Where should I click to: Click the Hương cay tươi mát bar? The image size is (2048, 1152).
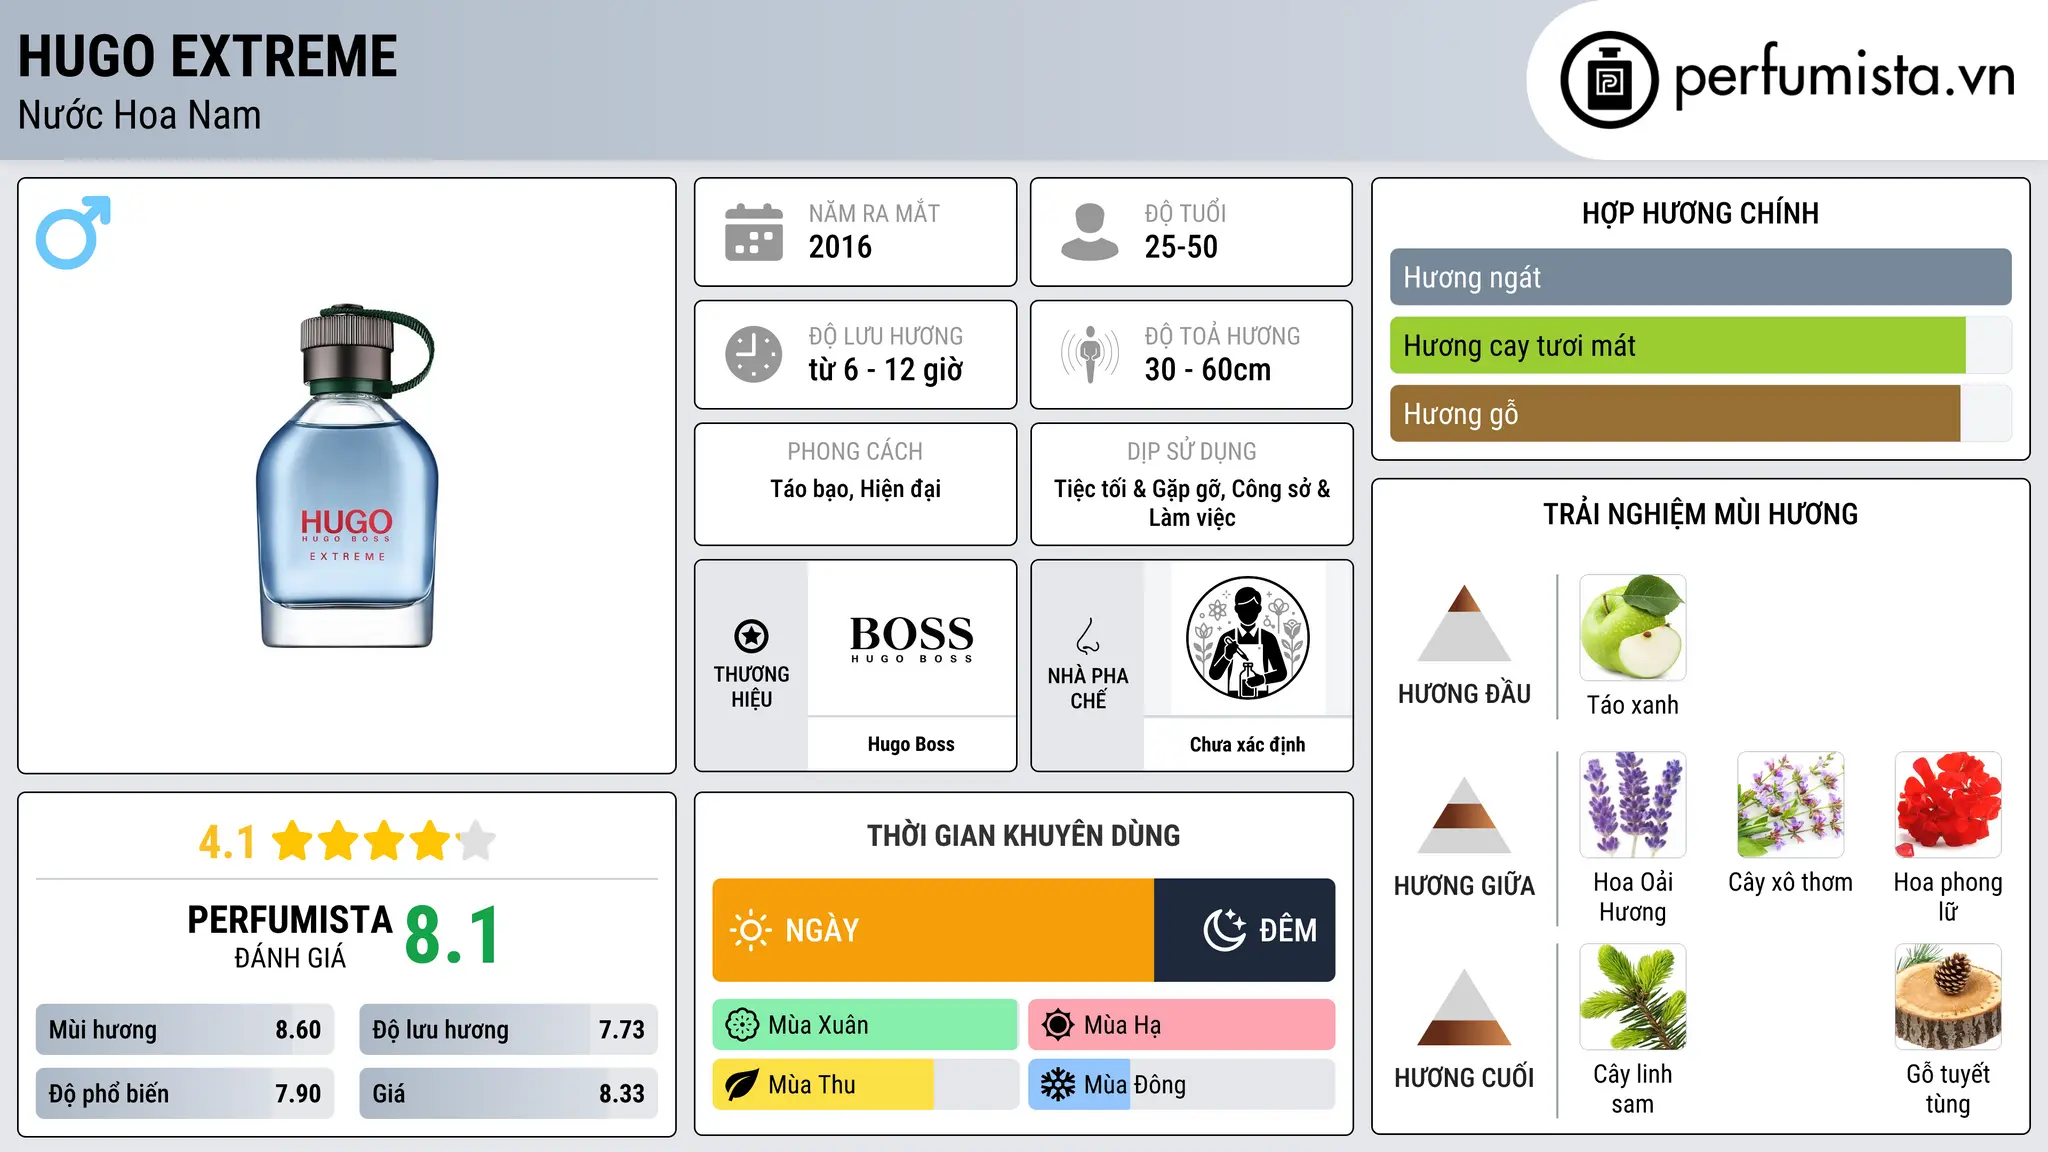click(1700, 345)
